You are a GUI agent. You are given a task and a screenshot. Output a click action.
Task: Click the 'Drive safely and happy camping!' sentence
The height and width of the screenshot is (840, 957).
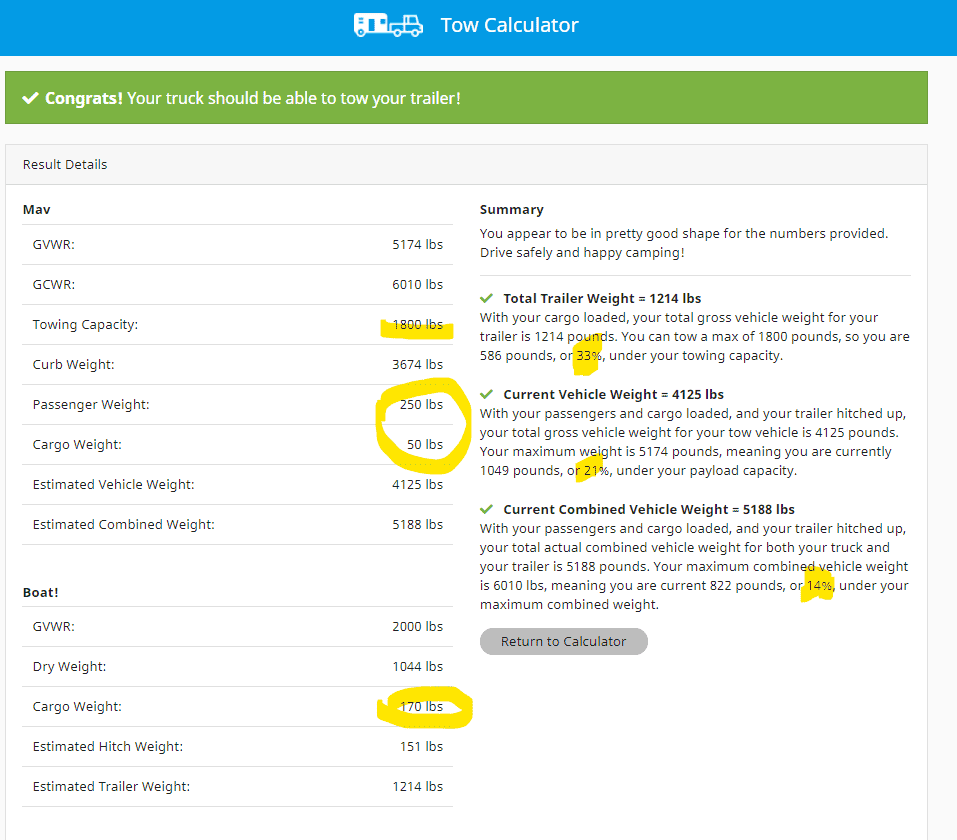click(582, 252)
